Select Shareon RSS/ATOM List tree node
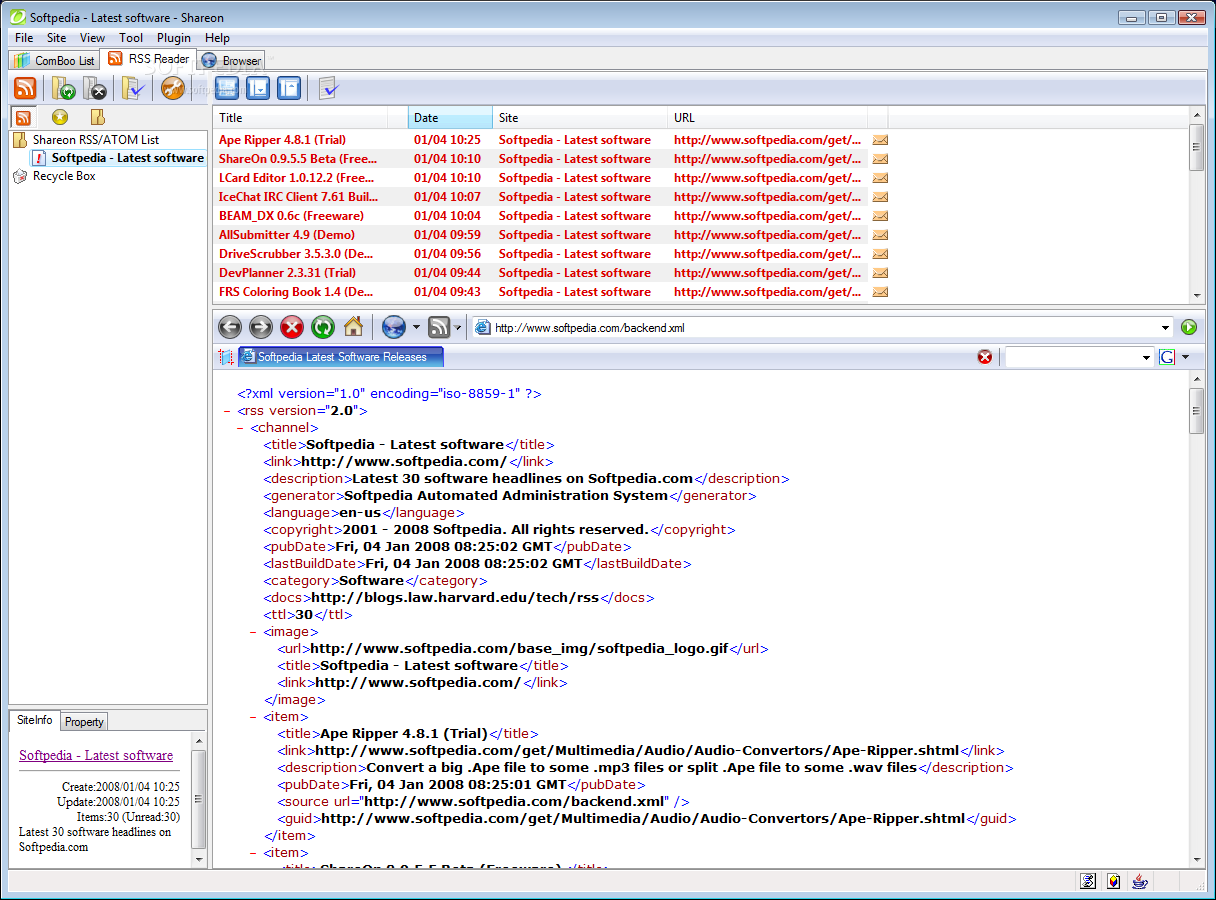1216x900 pixels. (95, 140)
